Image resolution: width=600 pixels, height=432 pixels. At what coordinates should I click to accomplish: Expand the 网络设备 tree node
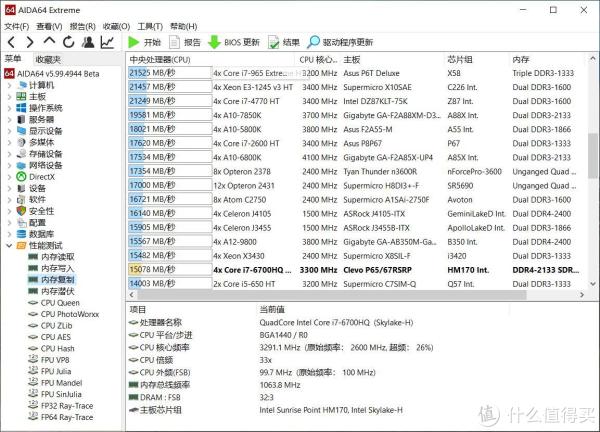(9, 165)
